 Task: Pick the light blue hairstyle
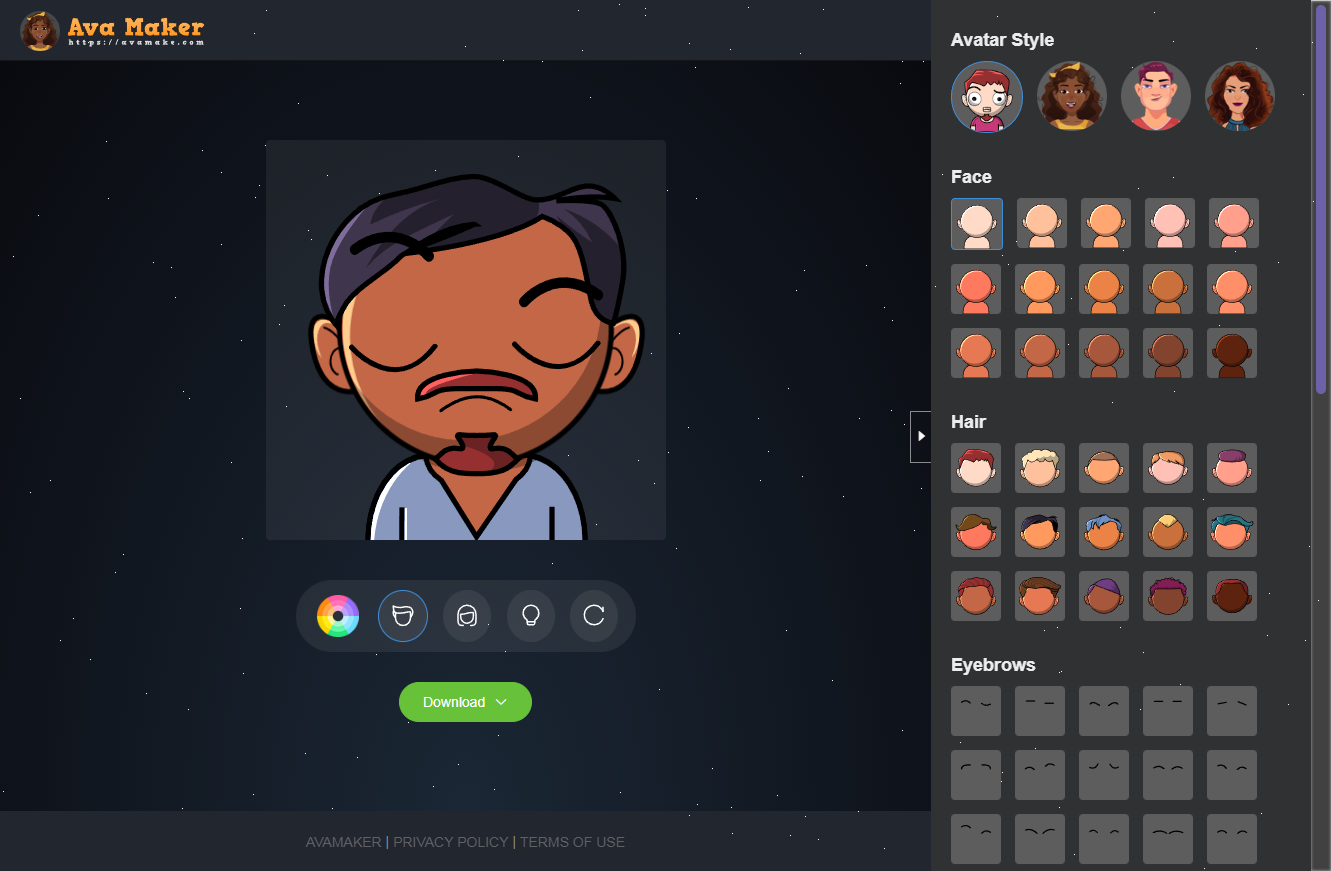click(1104, 532)
